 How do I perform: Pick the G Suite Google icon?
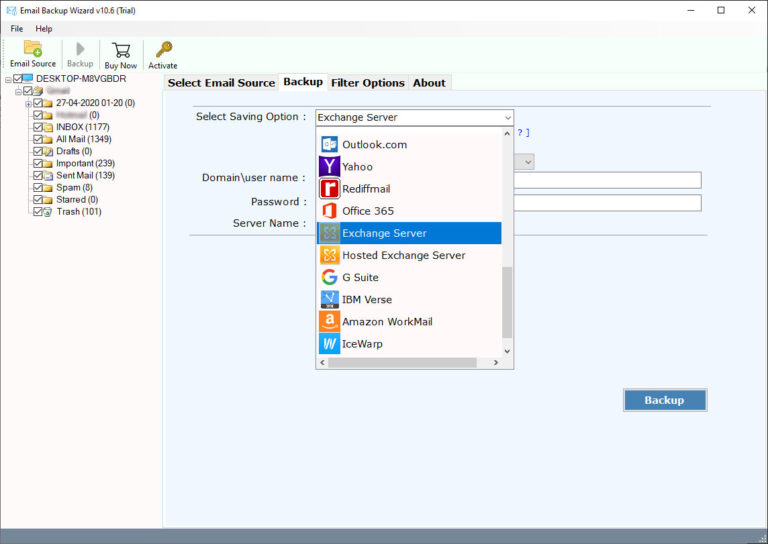point(329,277)
